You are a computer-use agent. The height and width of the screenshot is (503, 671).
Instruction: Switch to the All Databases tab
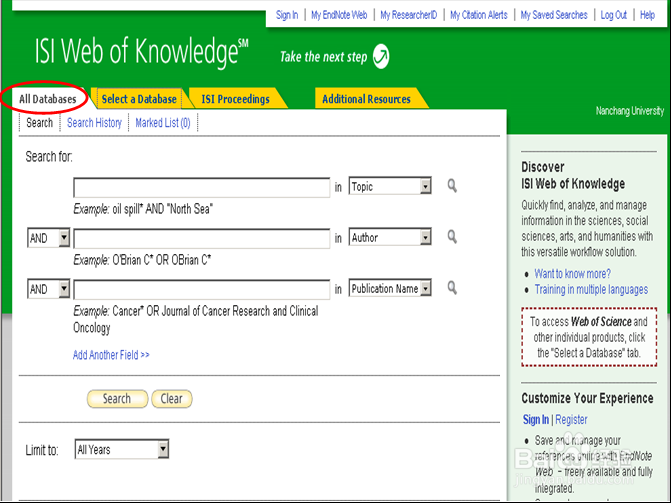(x=48, y=99)
